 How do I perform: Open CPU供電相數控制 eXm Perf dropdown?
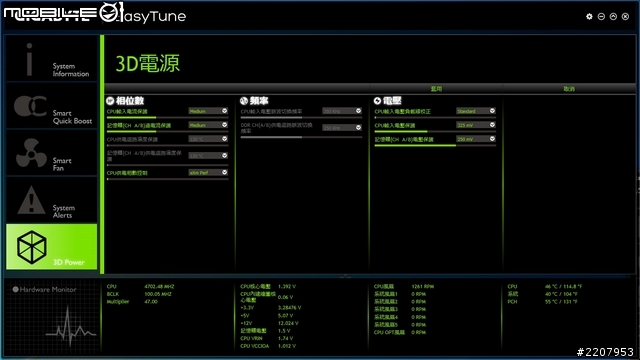pos(208,172)
